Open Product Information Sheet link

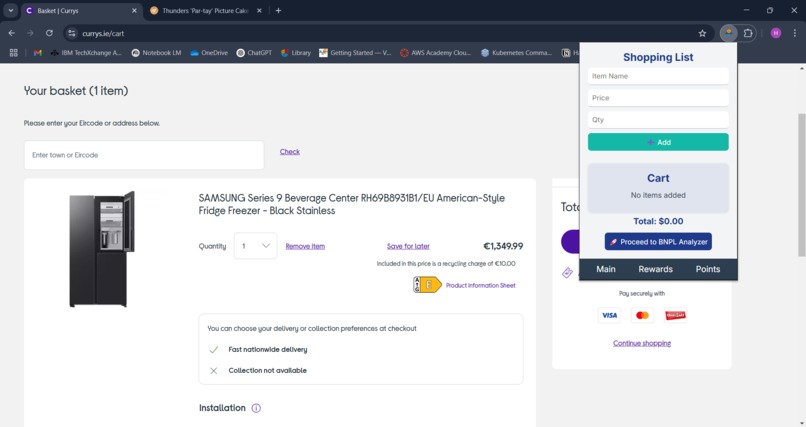(x=480, y=285)
